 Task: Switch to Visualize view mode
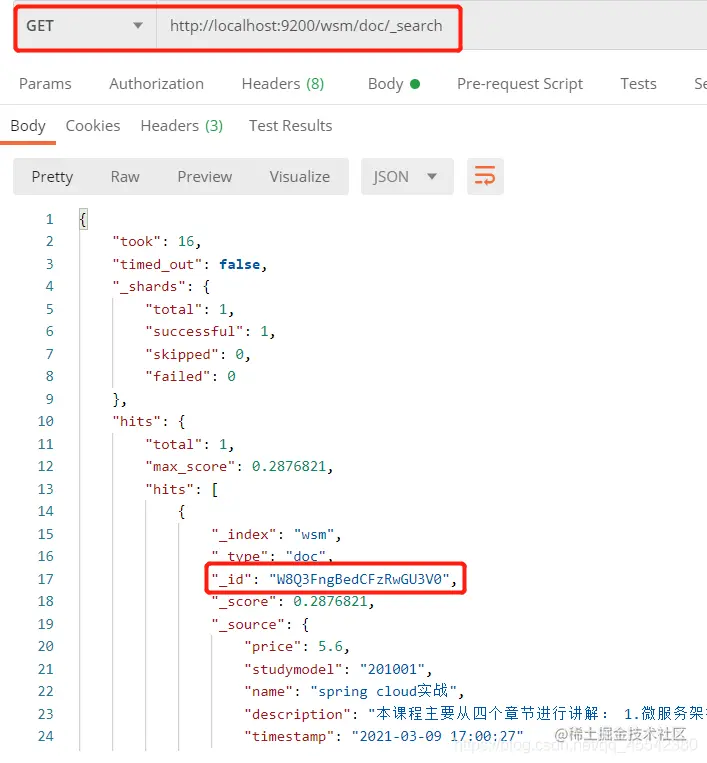coord(300,177)
